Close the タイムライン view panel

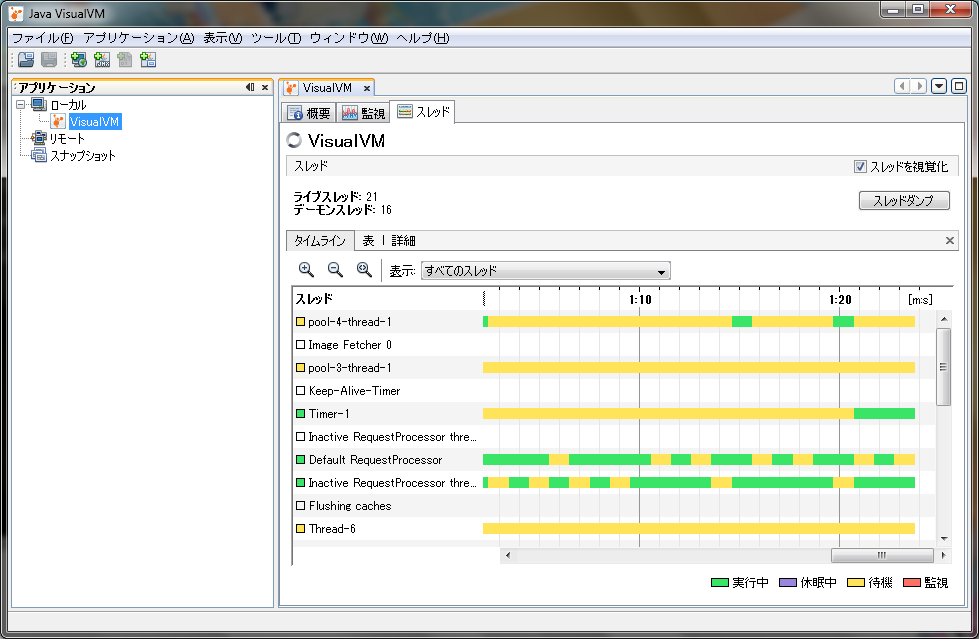pyautogui.click(x=950, y=240)
